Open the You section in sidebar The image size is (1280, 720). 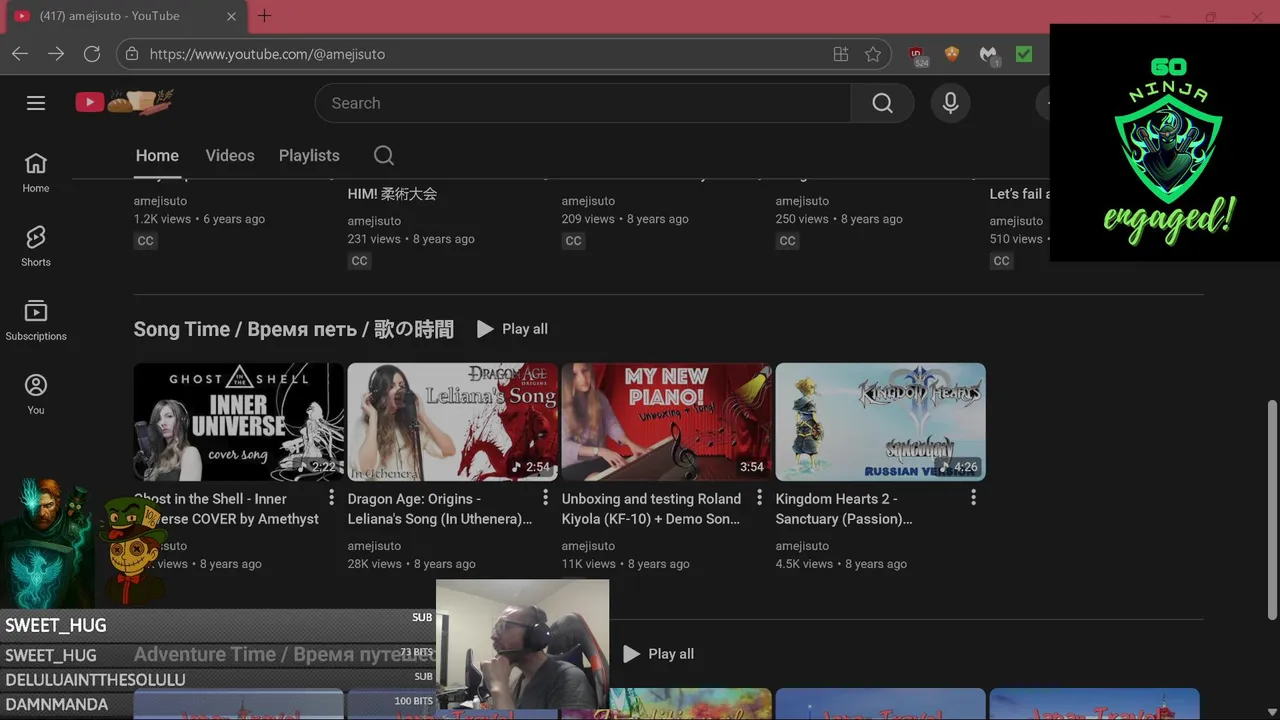click(36, 395)
